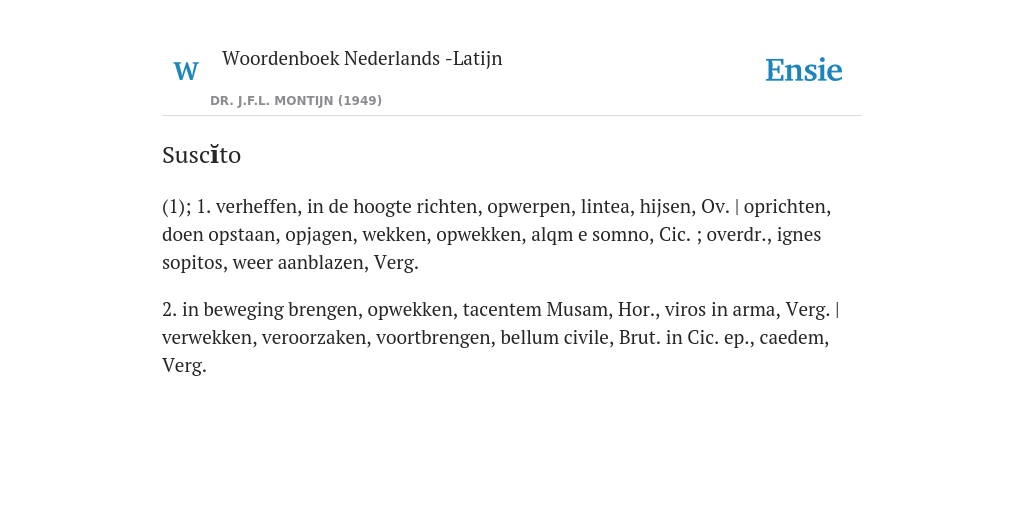The height and width of the screenshot is (512, 1024).
Task: Click the Suscĭto entry heading
Action: [201, 155]
